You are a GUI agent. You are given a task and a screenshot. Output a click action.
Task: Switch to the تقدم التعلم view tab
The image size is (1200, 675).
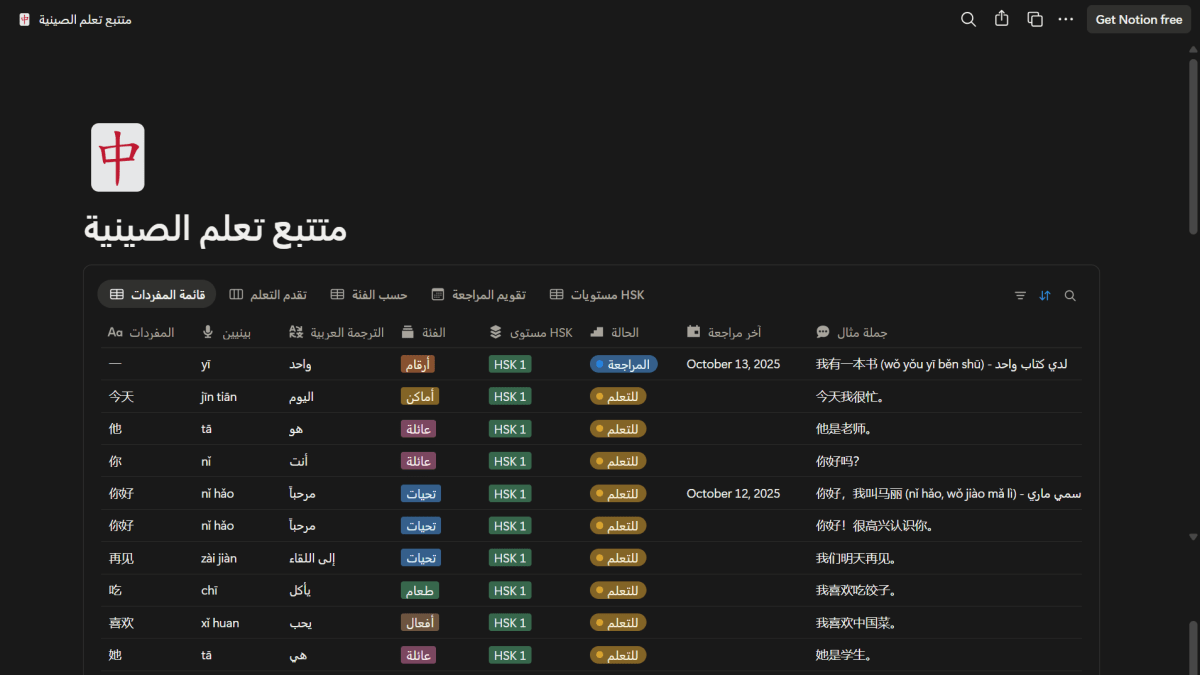pyautogui.click(x=269, y=294)
